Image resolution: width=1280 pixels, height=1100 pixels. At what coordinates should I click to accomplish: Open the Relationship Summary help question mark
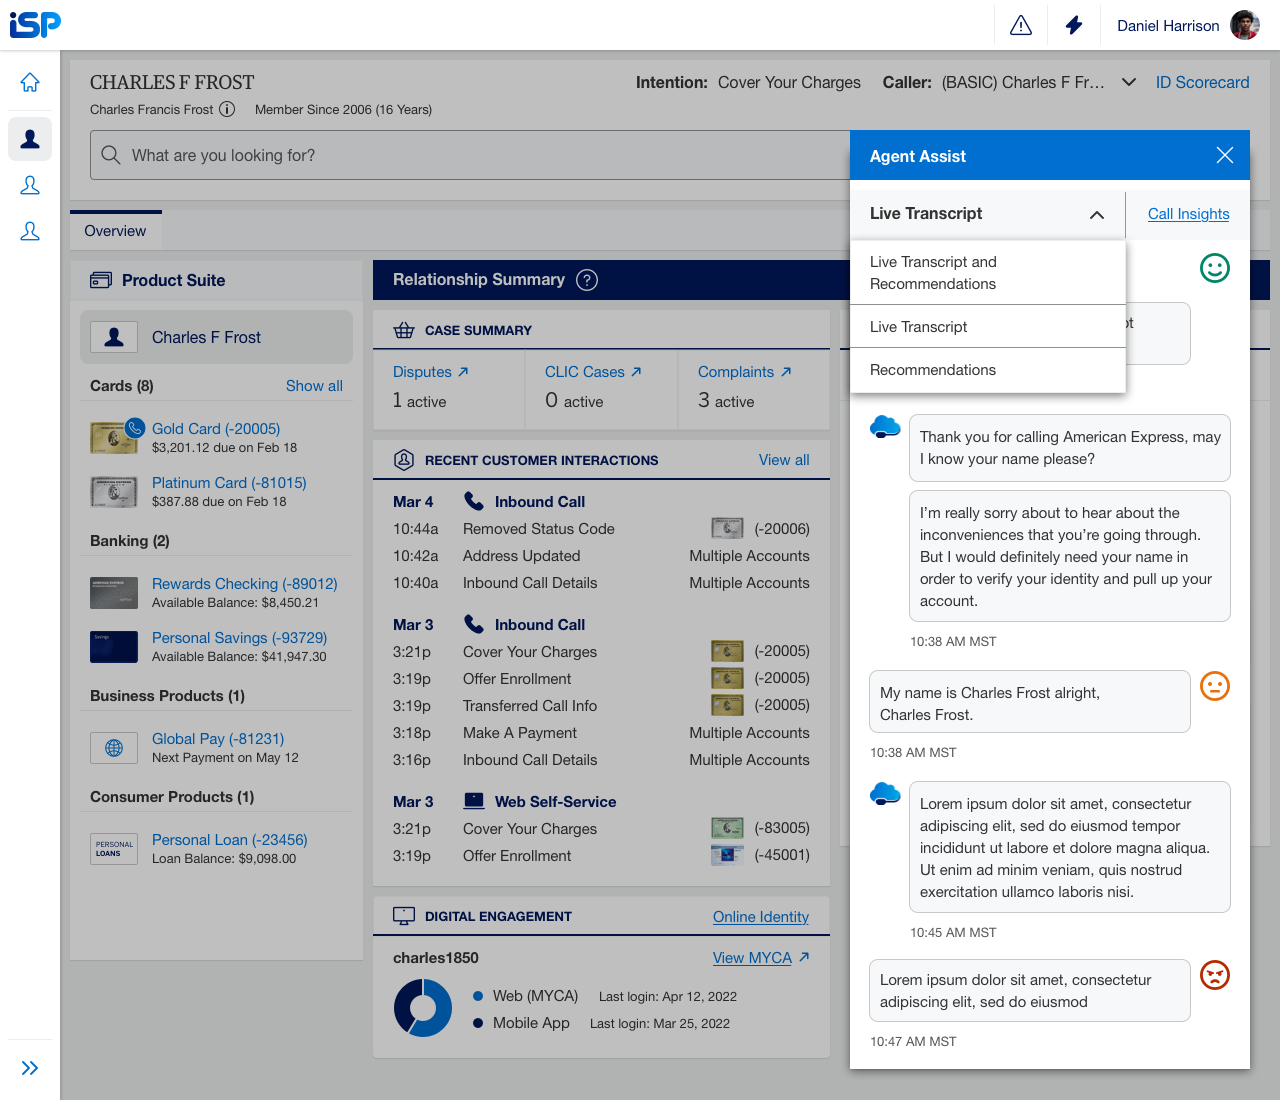tap(587, 280)
